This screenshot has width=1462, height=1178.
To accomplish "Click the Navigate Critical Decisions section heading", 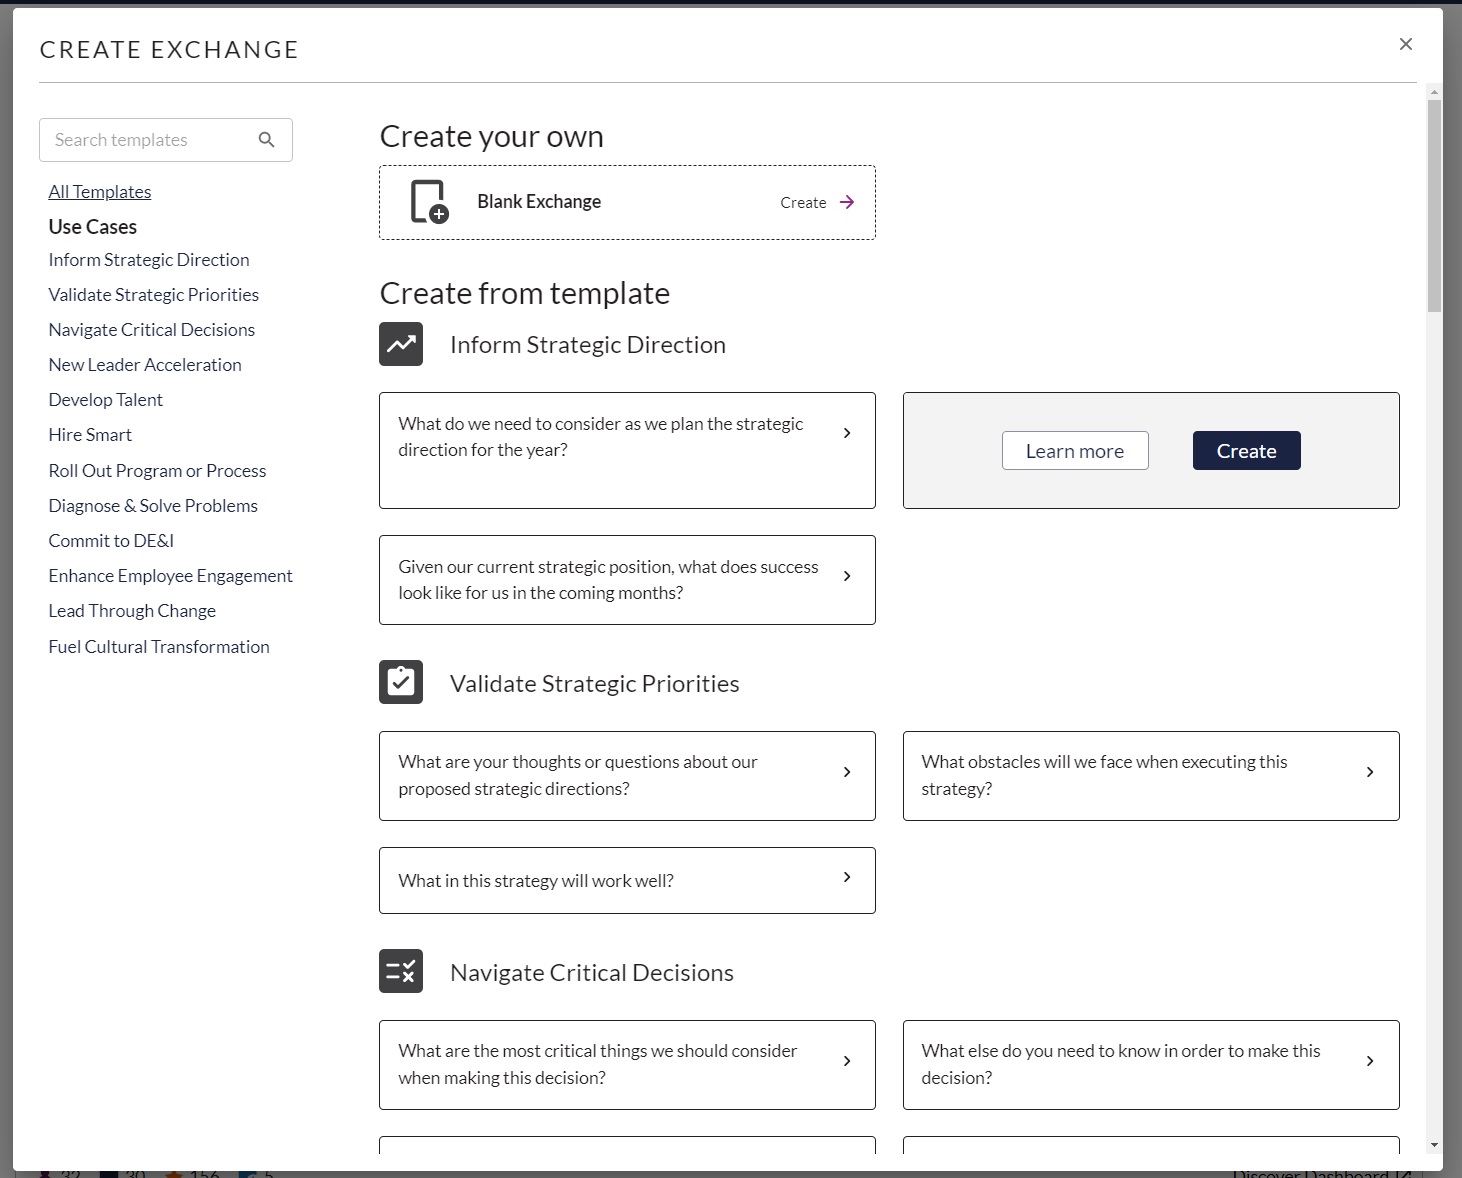I will [x=592, y=973].
